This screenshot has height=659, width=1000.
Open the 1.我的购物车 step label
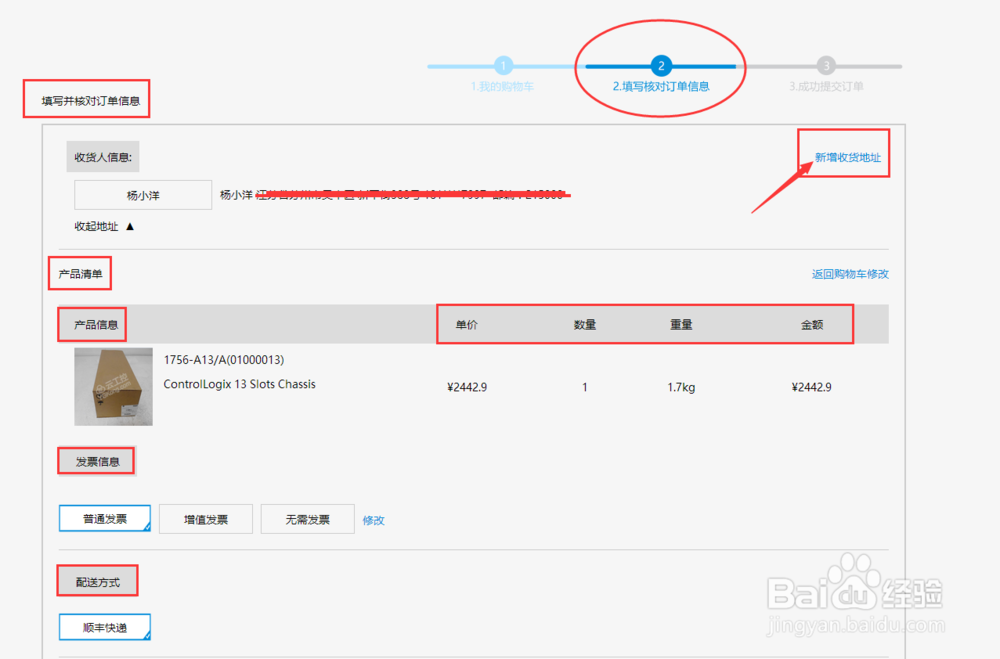click(502, 86)
